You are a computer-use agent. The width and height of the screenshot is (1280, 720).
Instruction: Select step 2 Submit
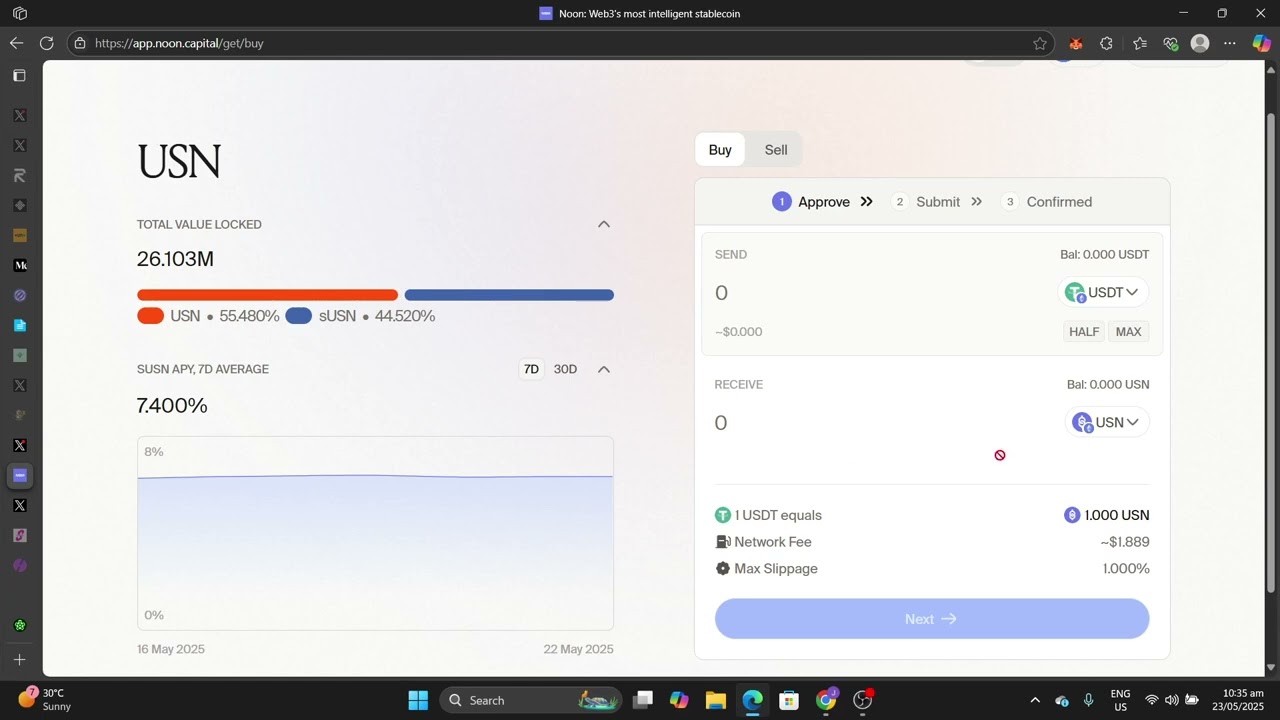point(926,202)
